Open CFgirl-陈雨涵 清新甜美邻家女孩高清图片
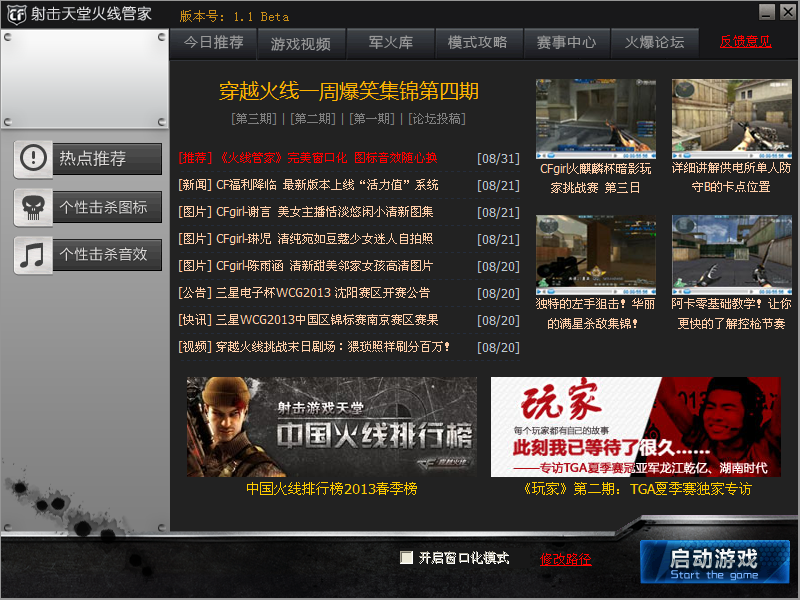 306,266
